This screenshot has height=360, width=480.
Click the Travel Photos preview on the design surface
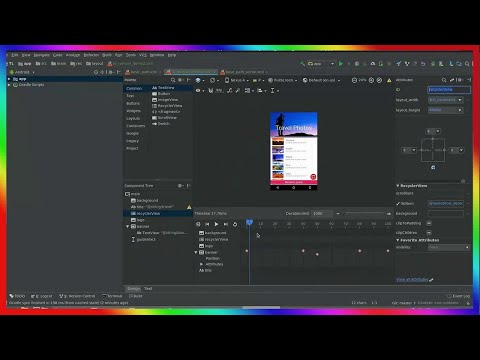pos(294,151)
